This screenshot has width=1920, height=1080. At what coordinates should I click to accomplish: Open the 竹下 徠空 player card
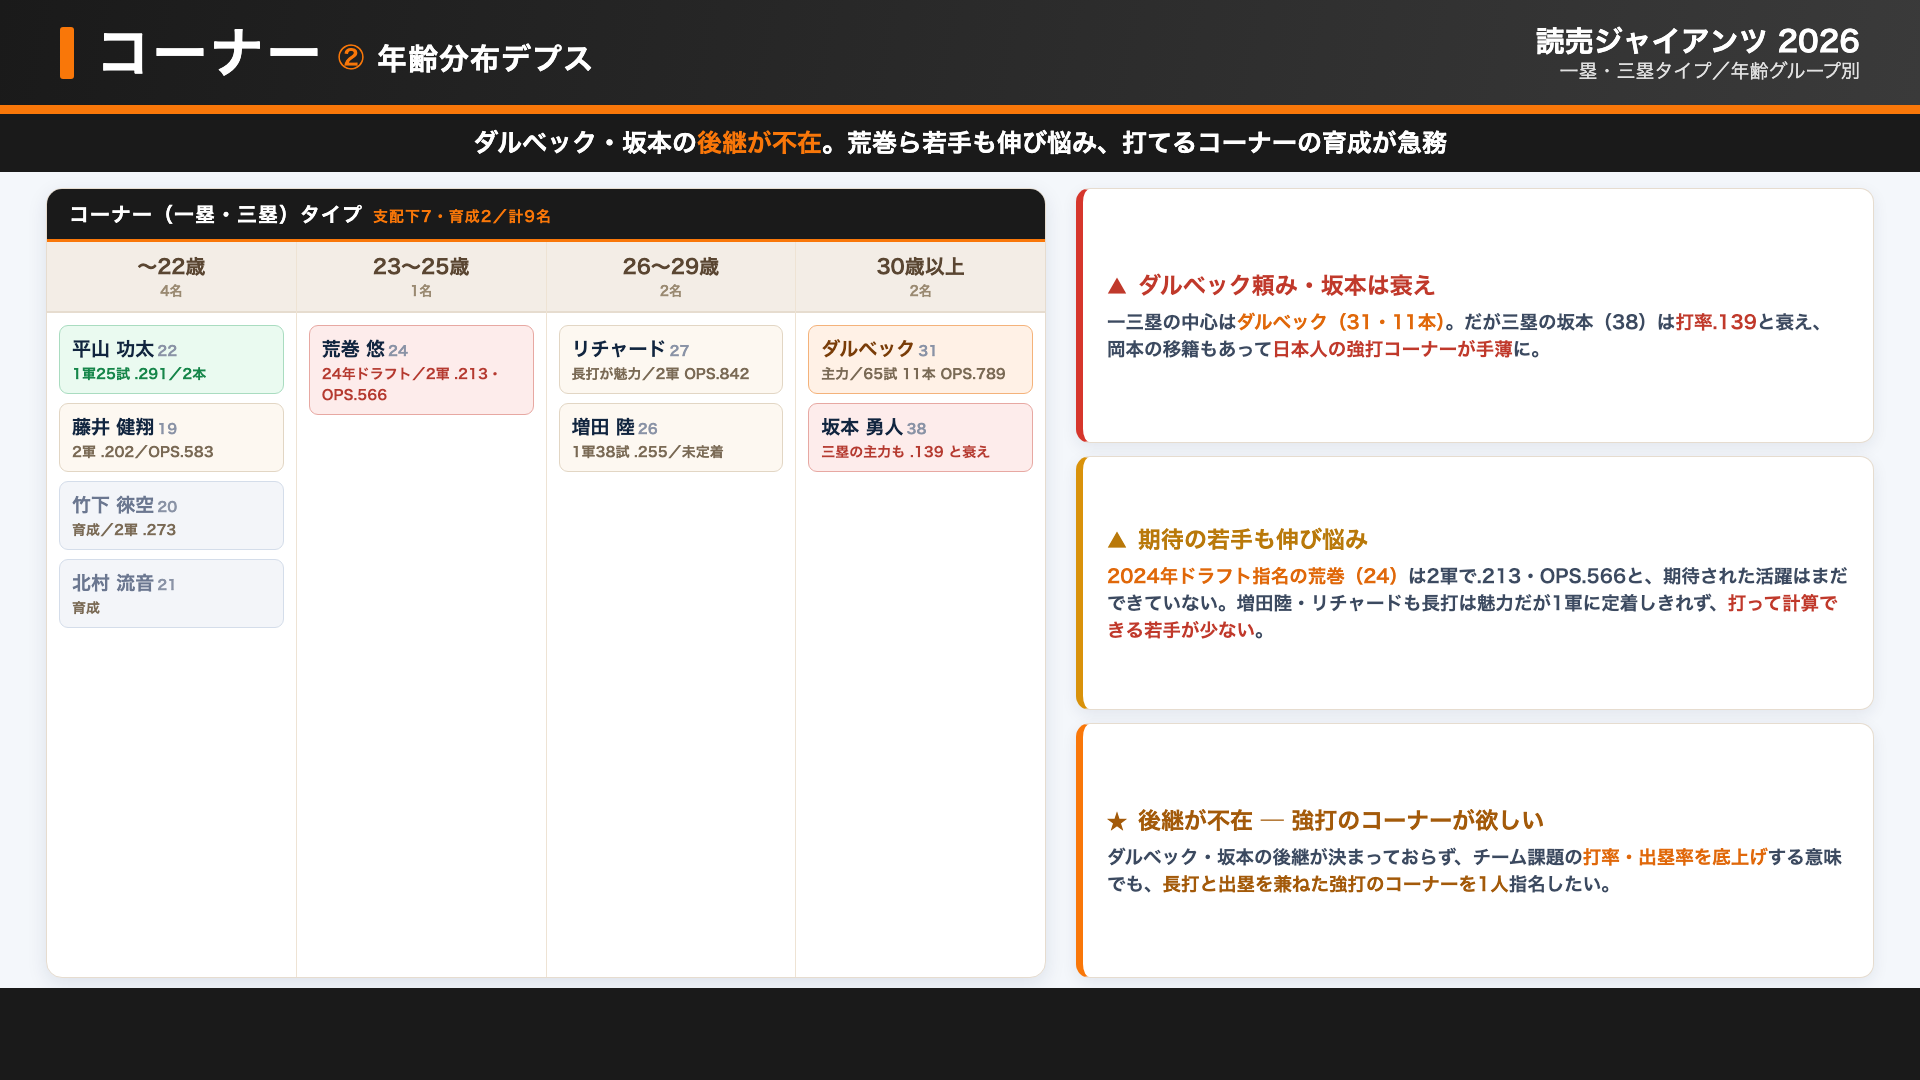(171, 515)
